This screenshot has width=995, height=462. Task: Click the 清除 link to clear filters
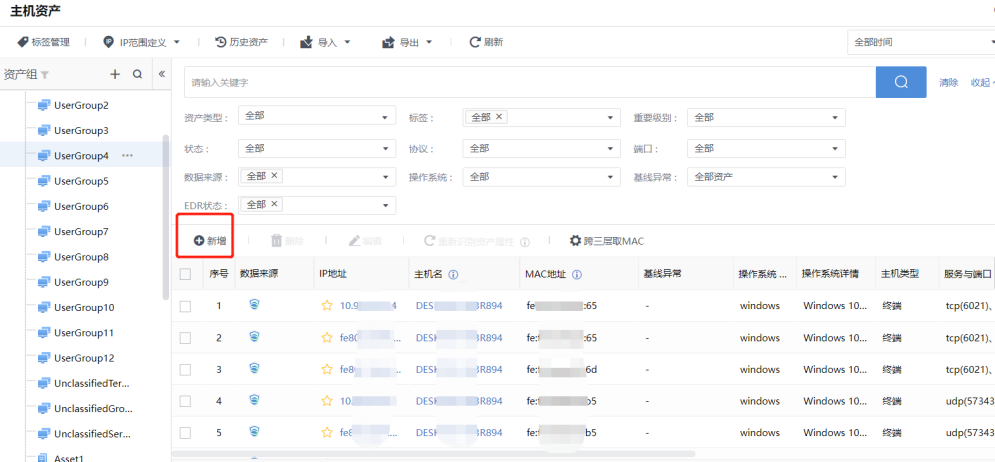click(x=948, y=83)
